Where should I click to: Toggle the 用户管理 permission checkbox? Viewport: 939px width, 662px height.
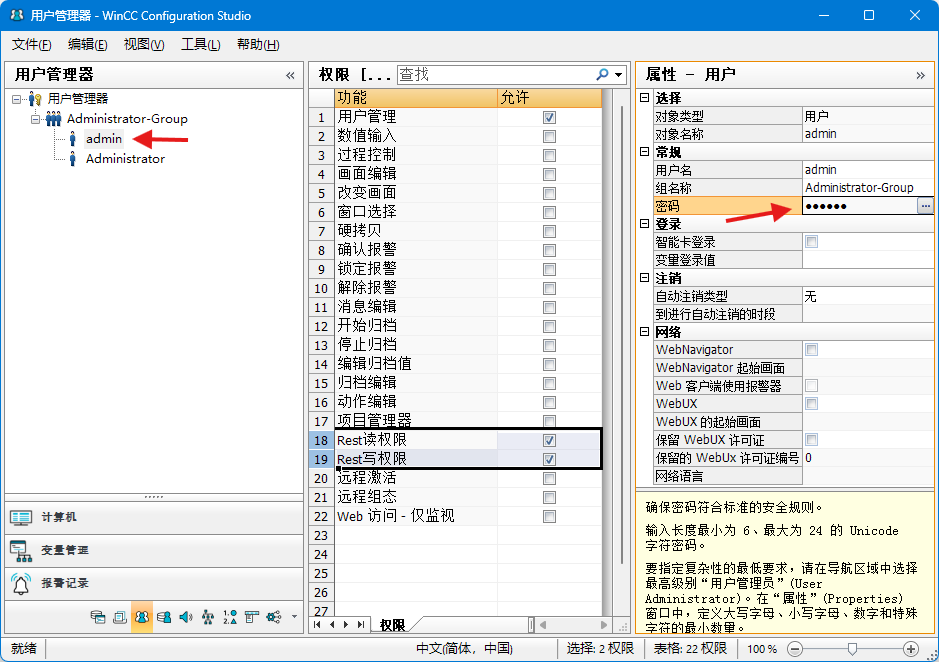[x=549, y=117]
